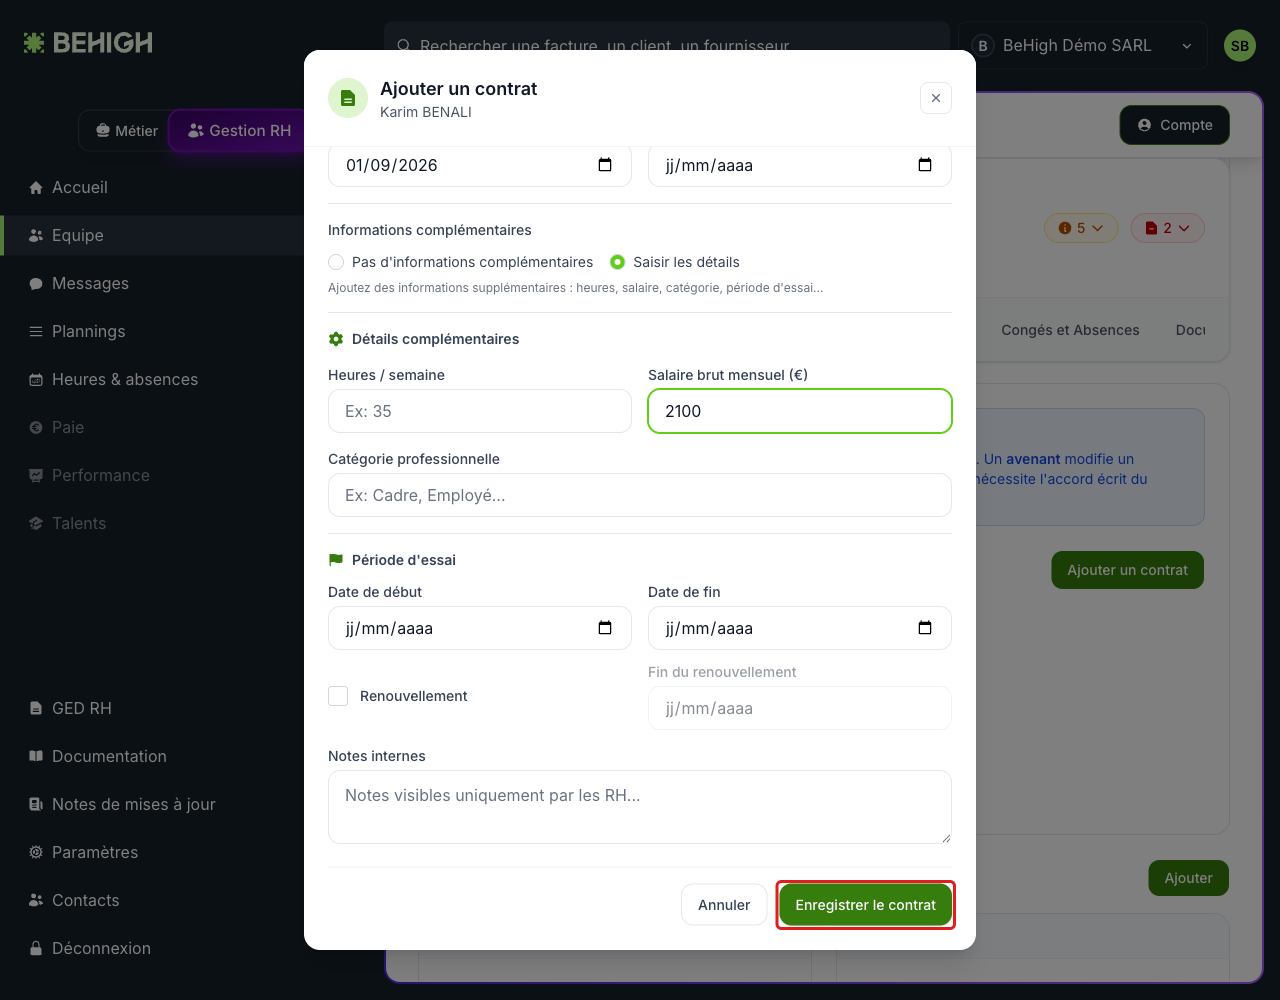
Task: Open the Congés et Absences tab
Action: (1070, 330)
